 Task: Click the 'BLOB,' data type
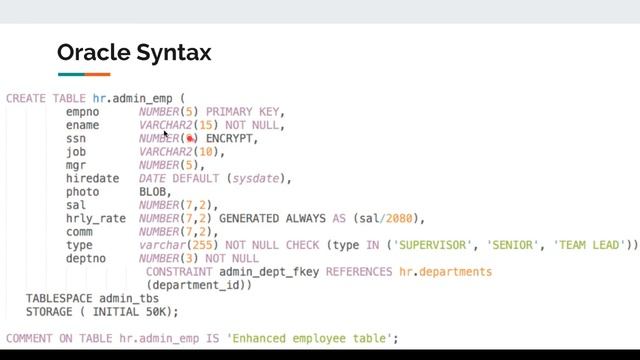point(155,192)
